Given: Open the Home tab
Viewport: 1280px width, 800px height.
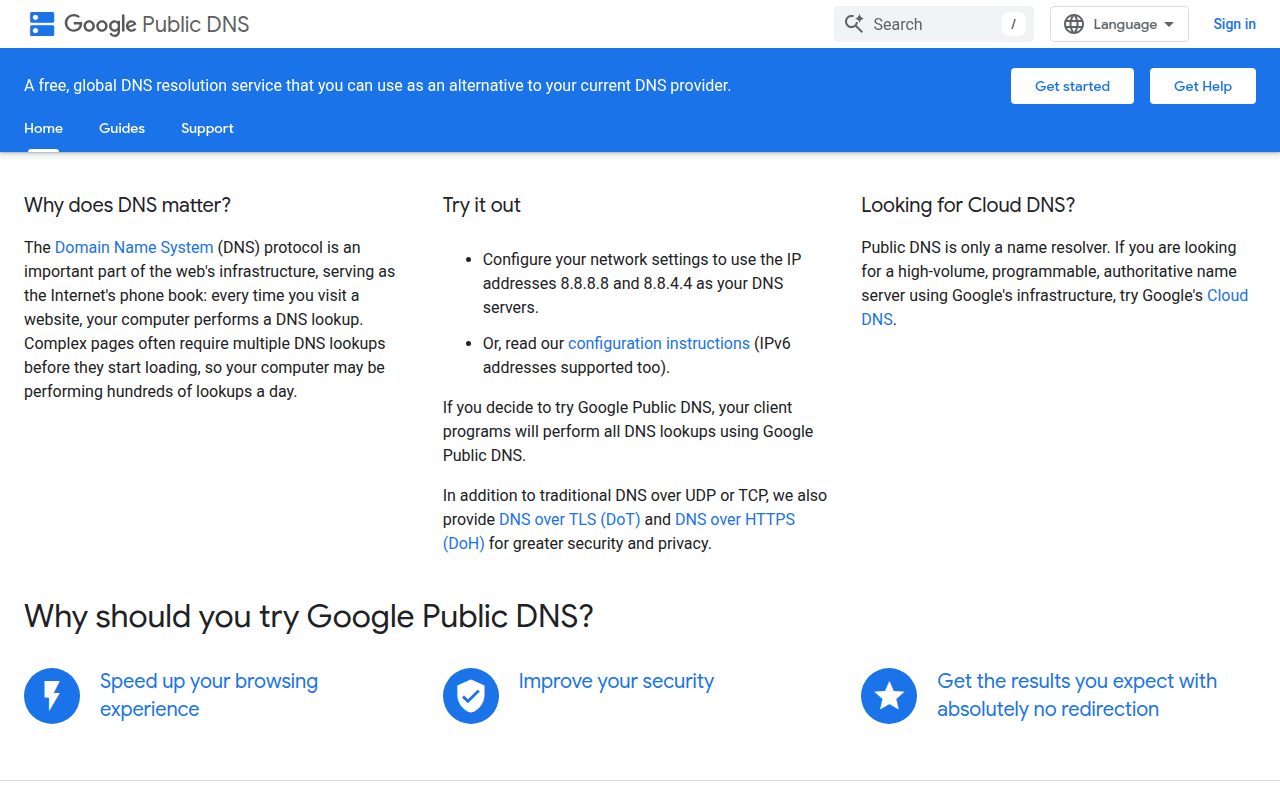Looking at the screenshot, I should click(43, 128).
